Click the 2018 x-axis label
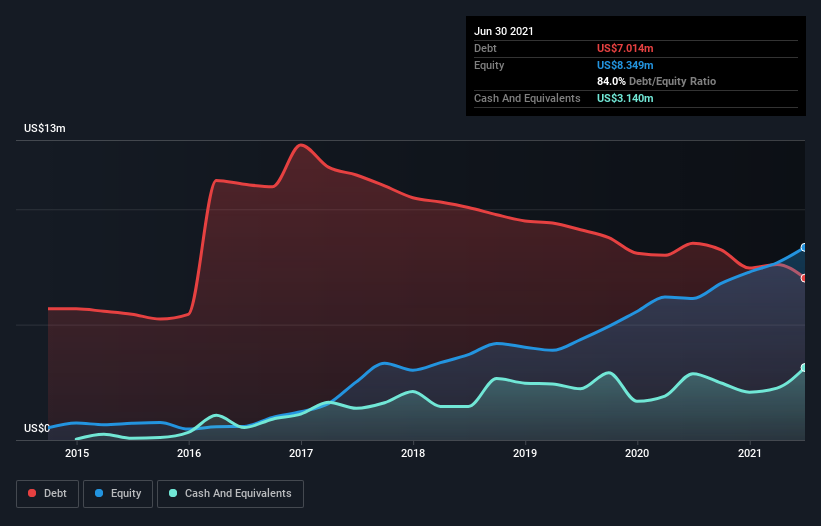Image resolution: width=821 pixels, height=526 pixels. point(413,453)
